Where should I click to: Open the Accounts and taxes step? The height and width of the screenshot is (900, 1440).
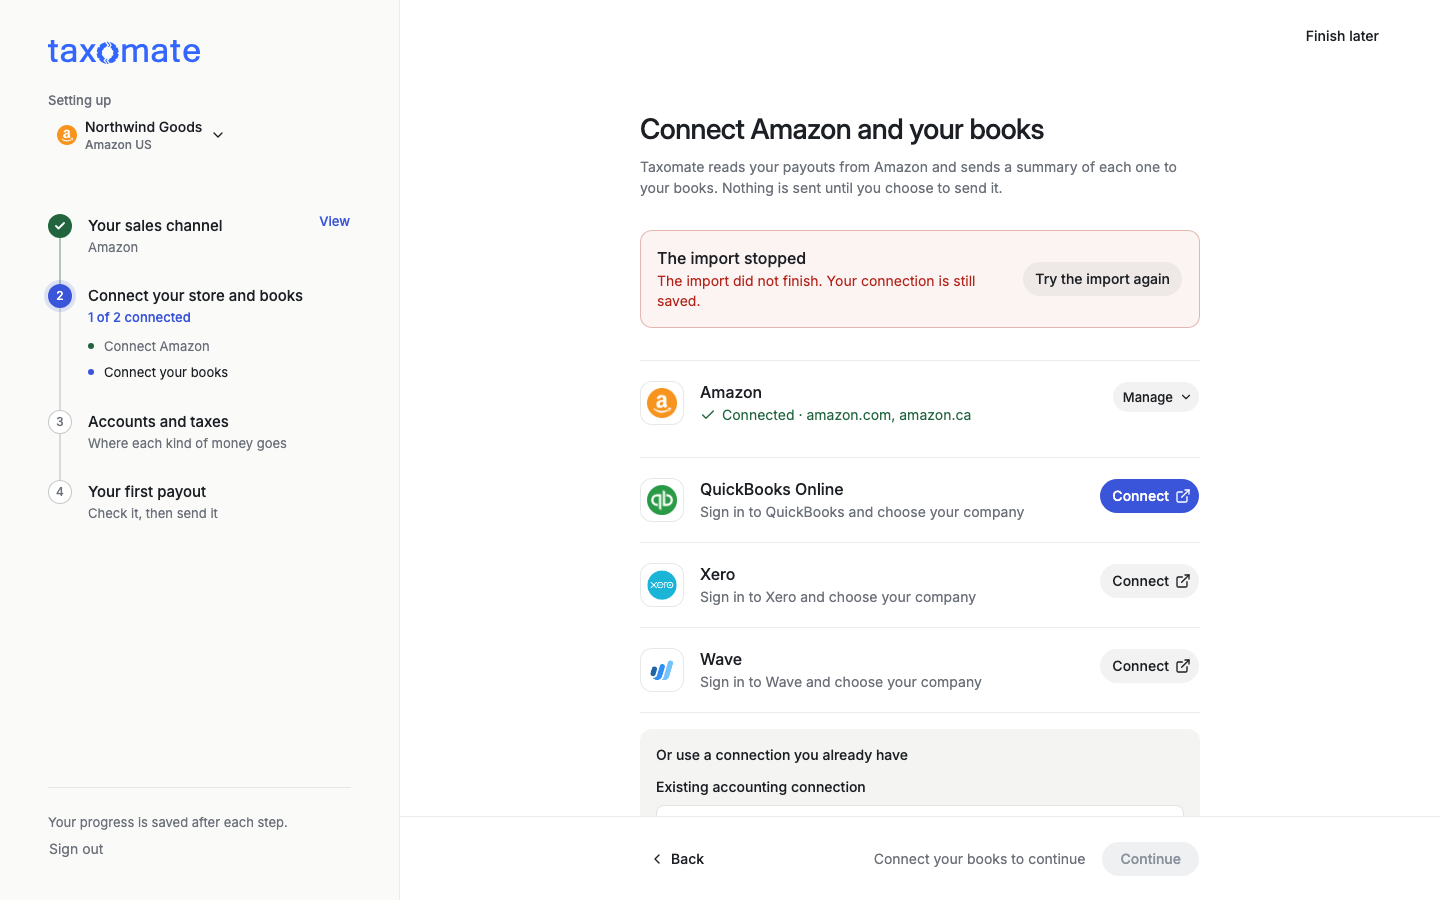(x=158, y=422)
